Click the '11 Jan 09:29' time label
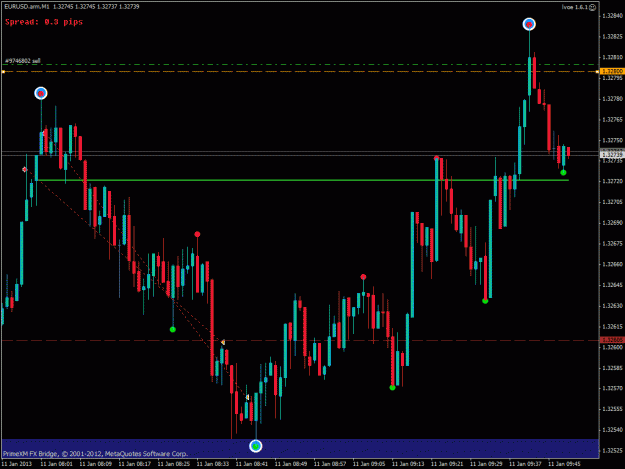The height and width of the screenshot is (469, 625). (x=486, y=464)
